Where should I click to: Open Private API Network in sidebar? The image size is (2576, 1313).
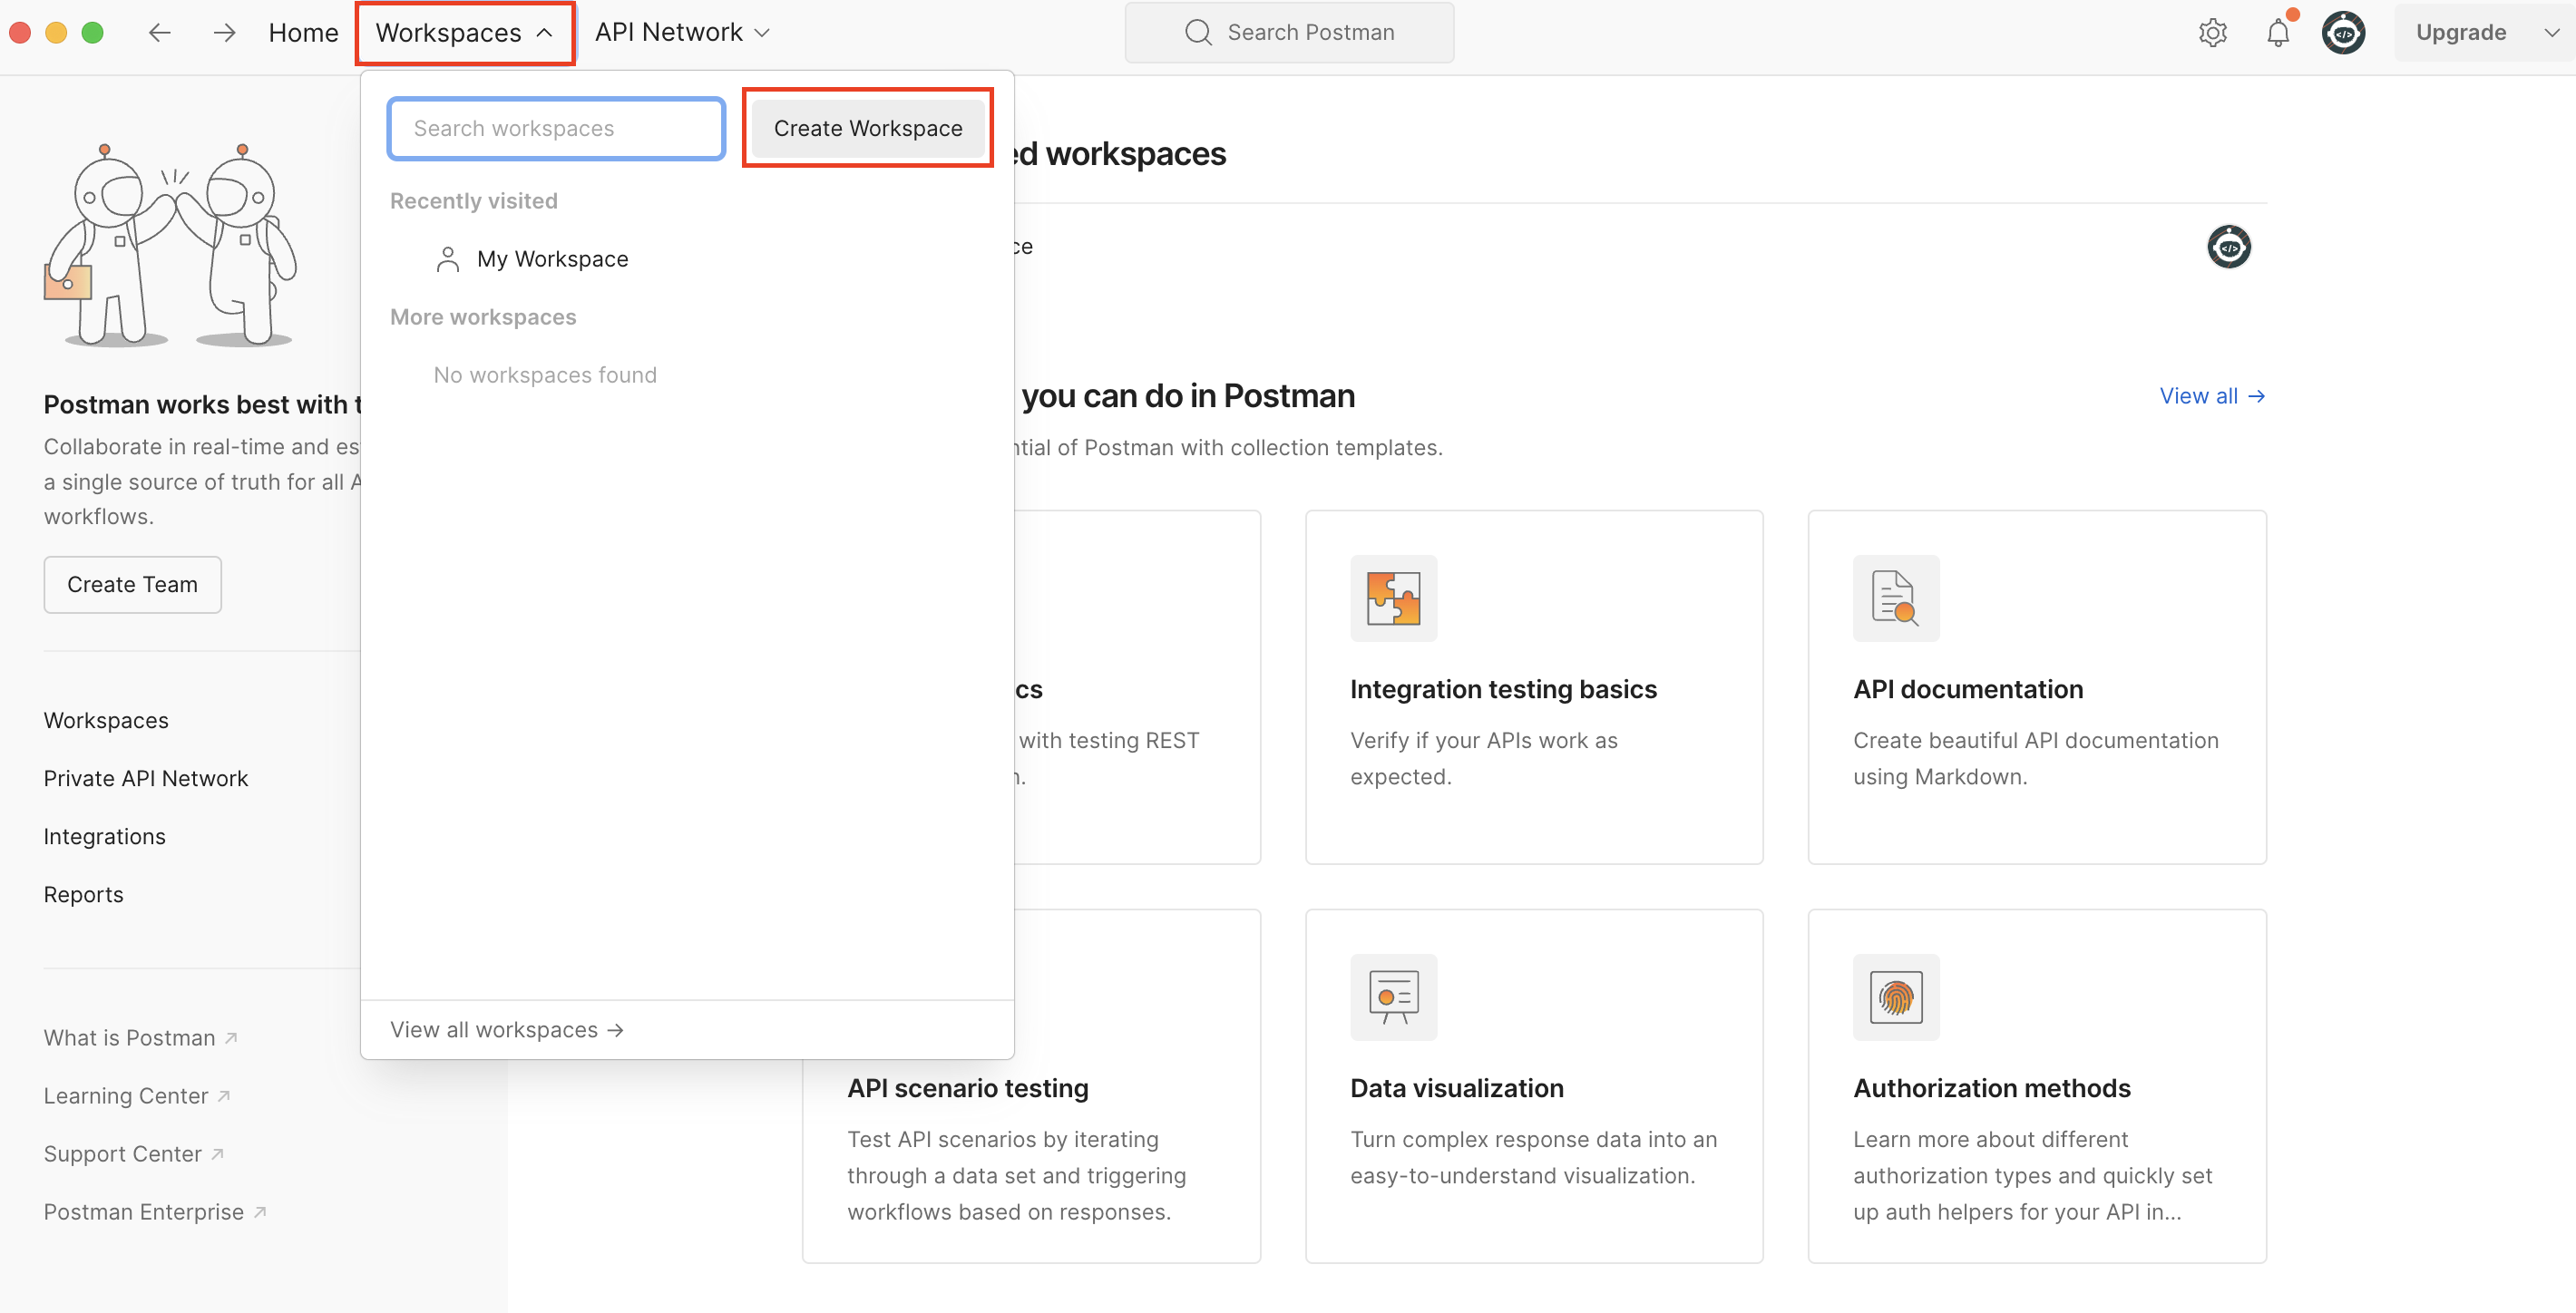tap(146, 778)
